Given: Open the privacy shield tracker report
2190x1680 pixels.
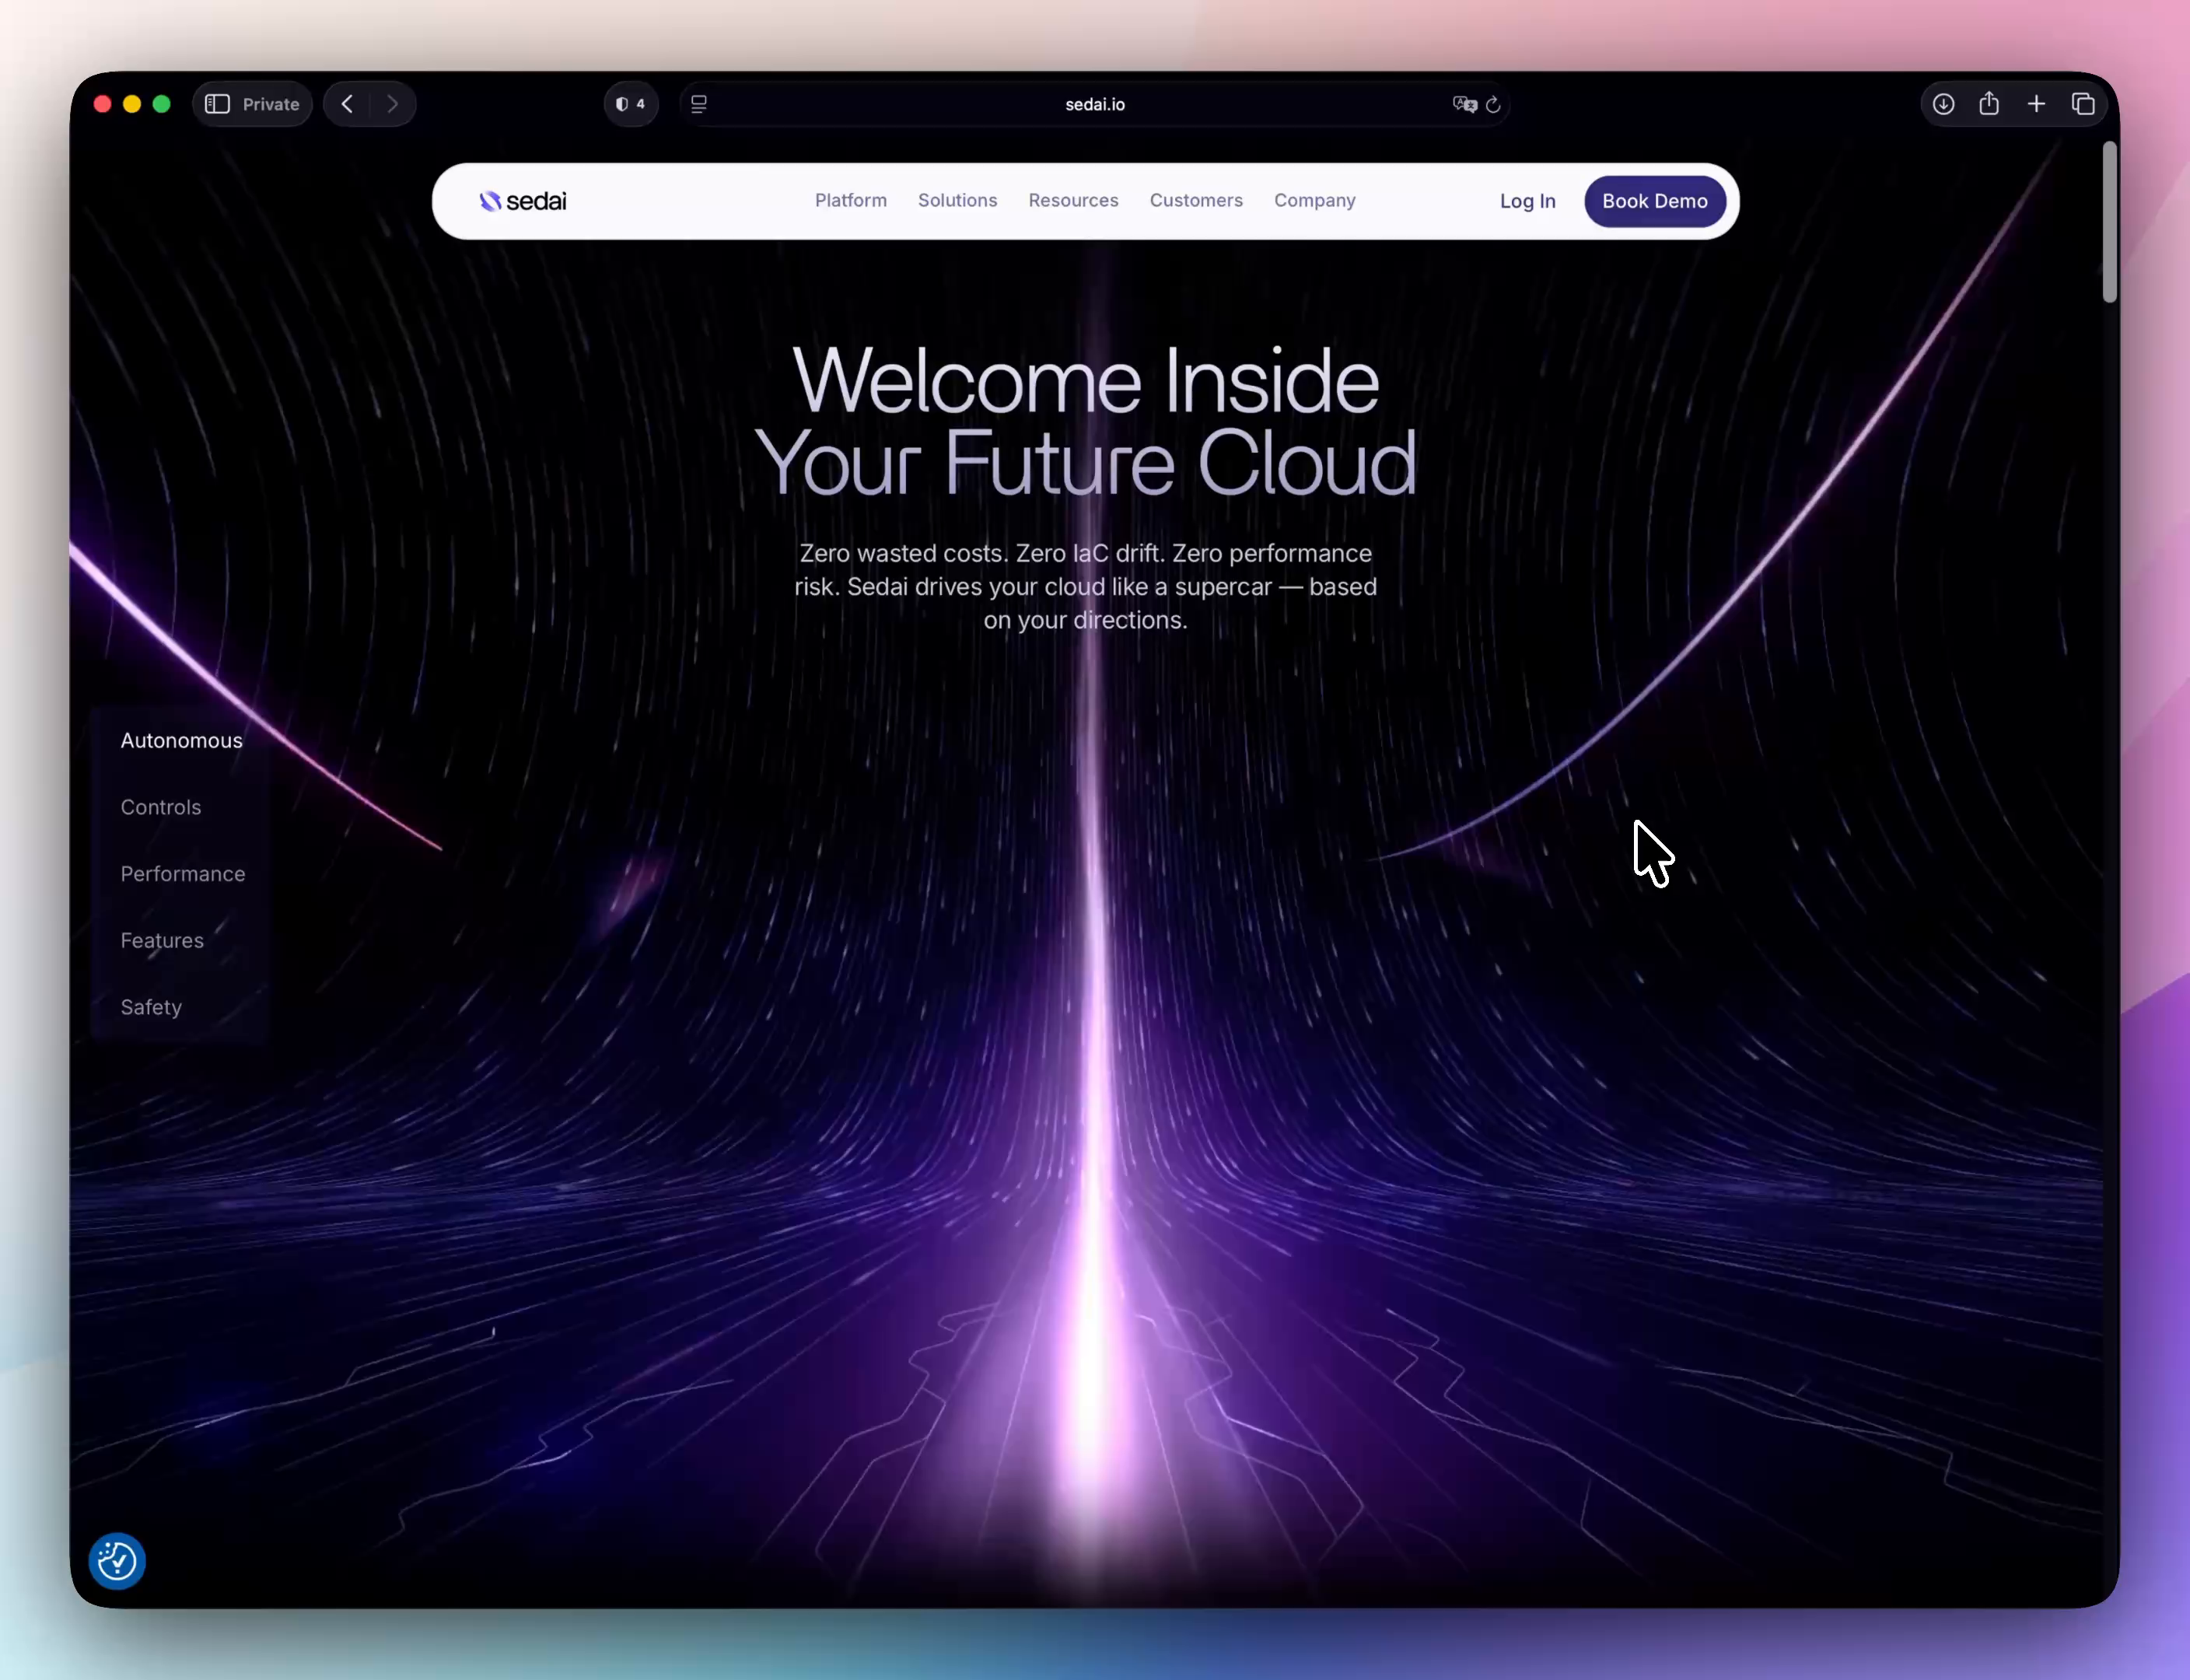Looking at the screenshot, I should point(630,104).
